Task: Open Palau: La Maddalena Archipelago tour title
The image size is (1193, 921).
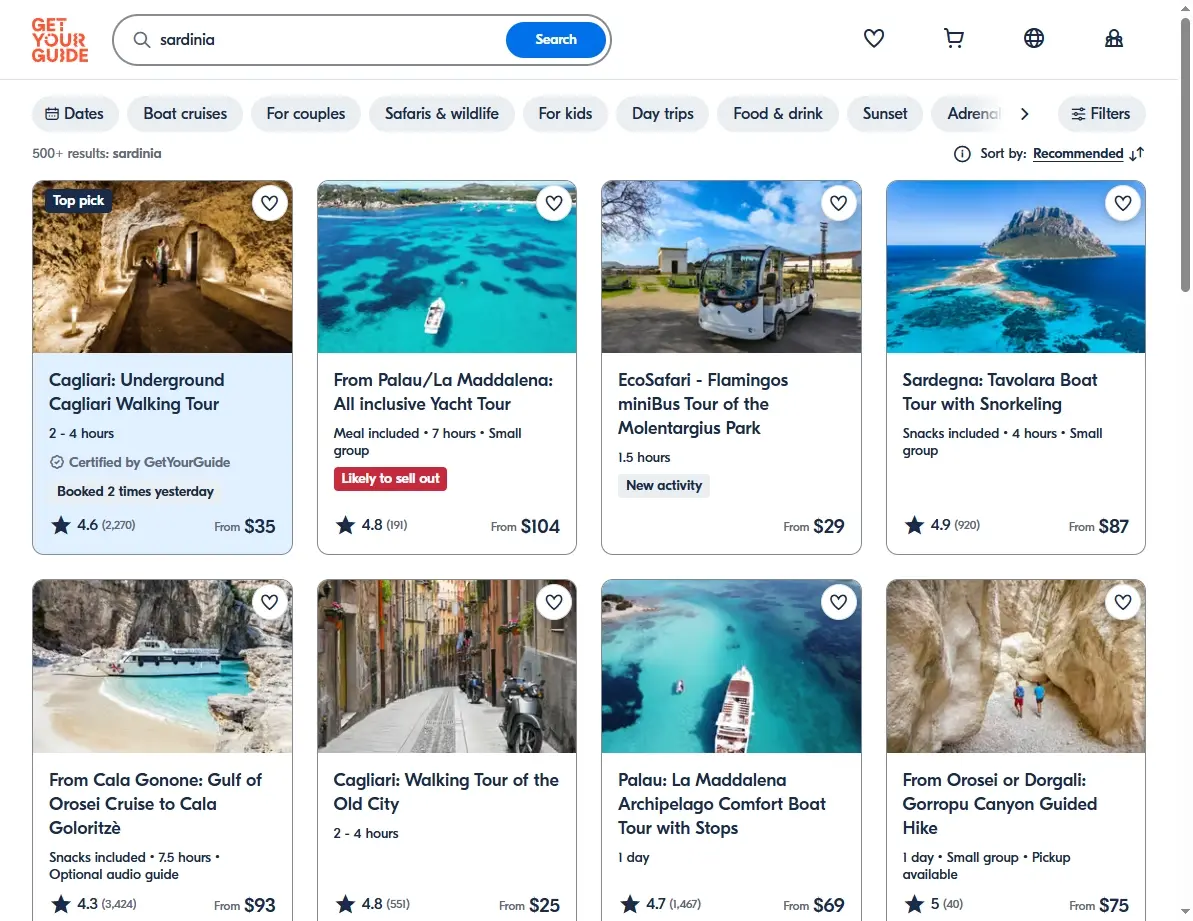Action: pyautogui.click(x=721, y=804)
